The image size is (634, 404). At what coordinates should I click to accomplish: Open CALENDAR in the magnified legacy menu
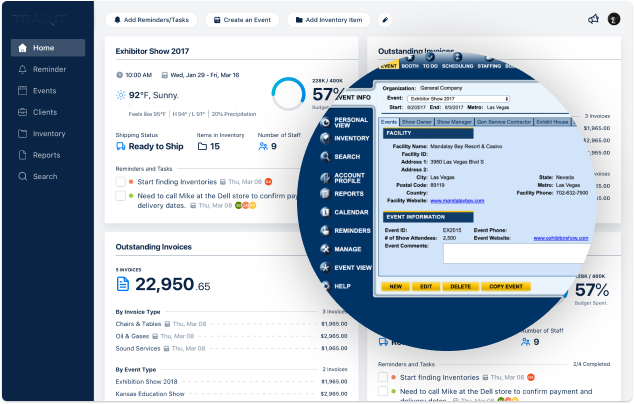[x=344, y=212]
